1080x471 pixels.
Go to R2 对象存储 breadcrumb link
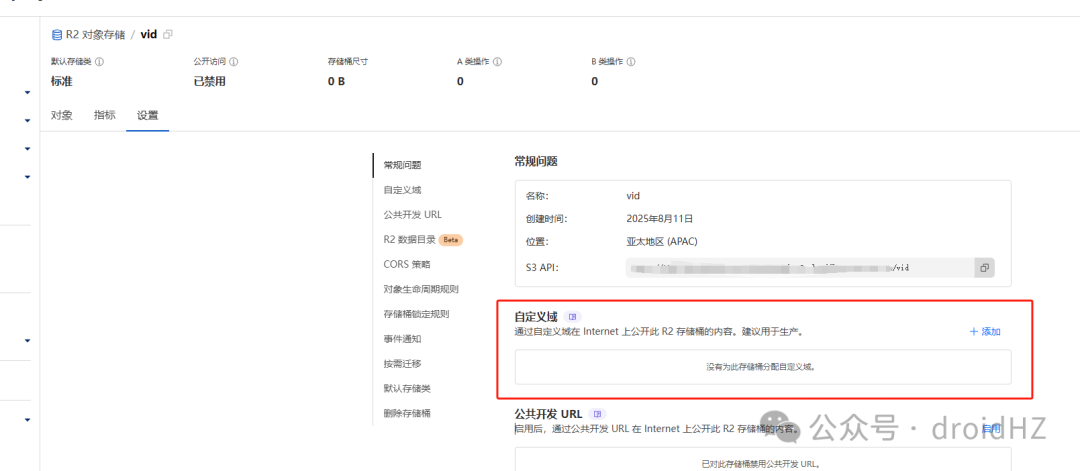click(x=95, y=34)
